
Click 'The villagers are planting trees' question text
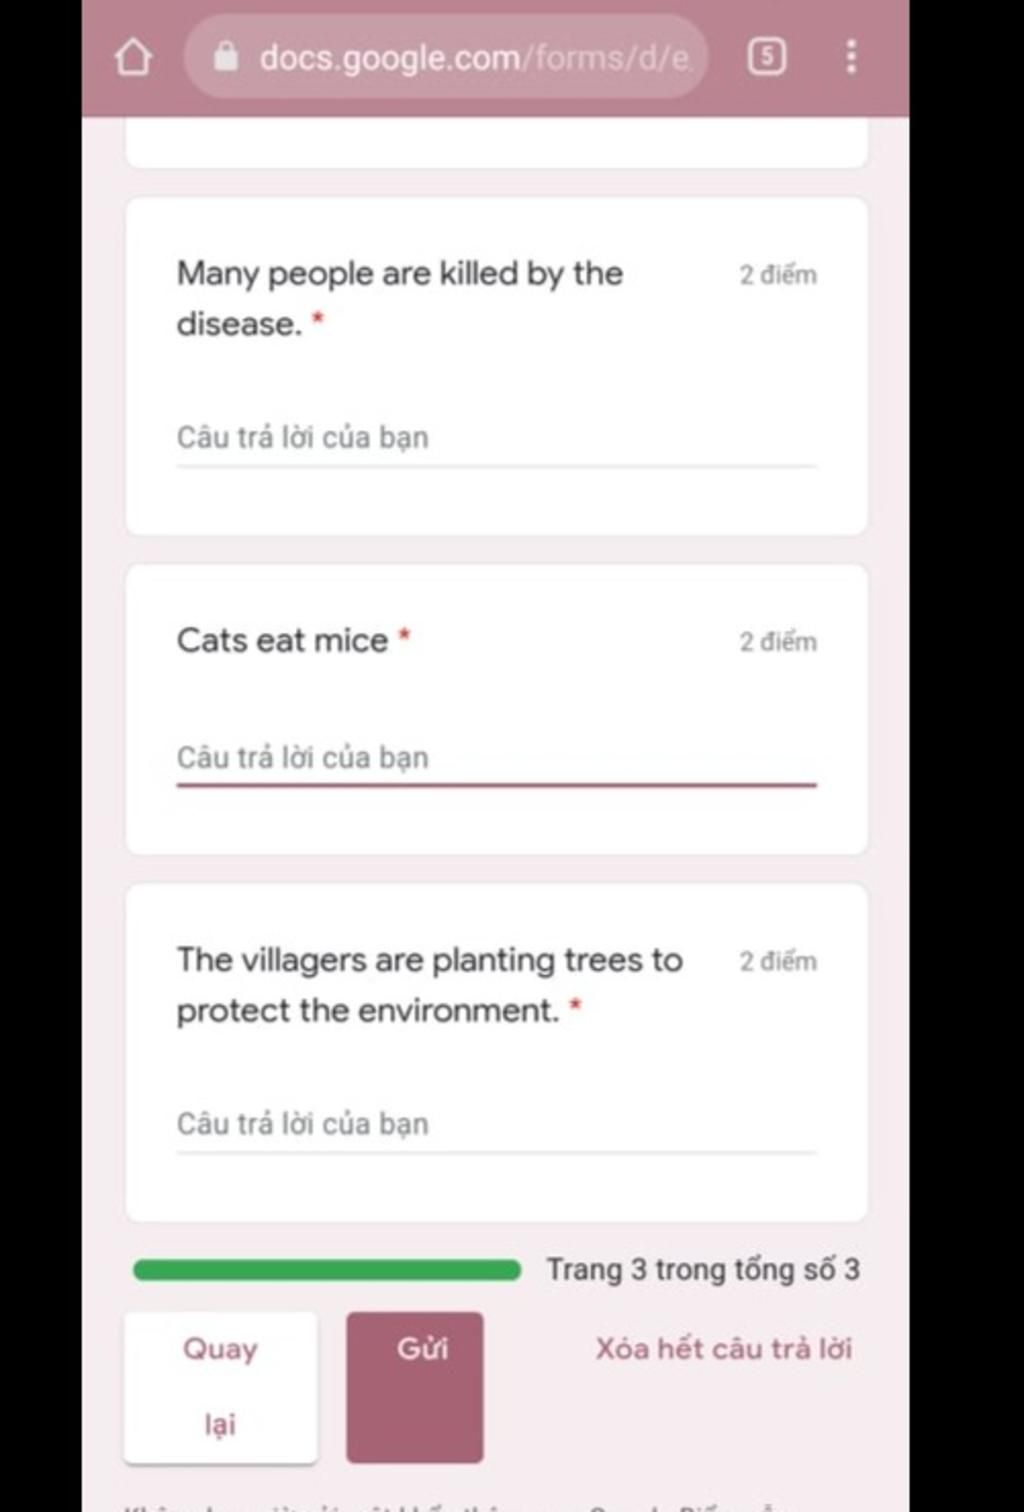pyautogui.click(x=430, y=985)
